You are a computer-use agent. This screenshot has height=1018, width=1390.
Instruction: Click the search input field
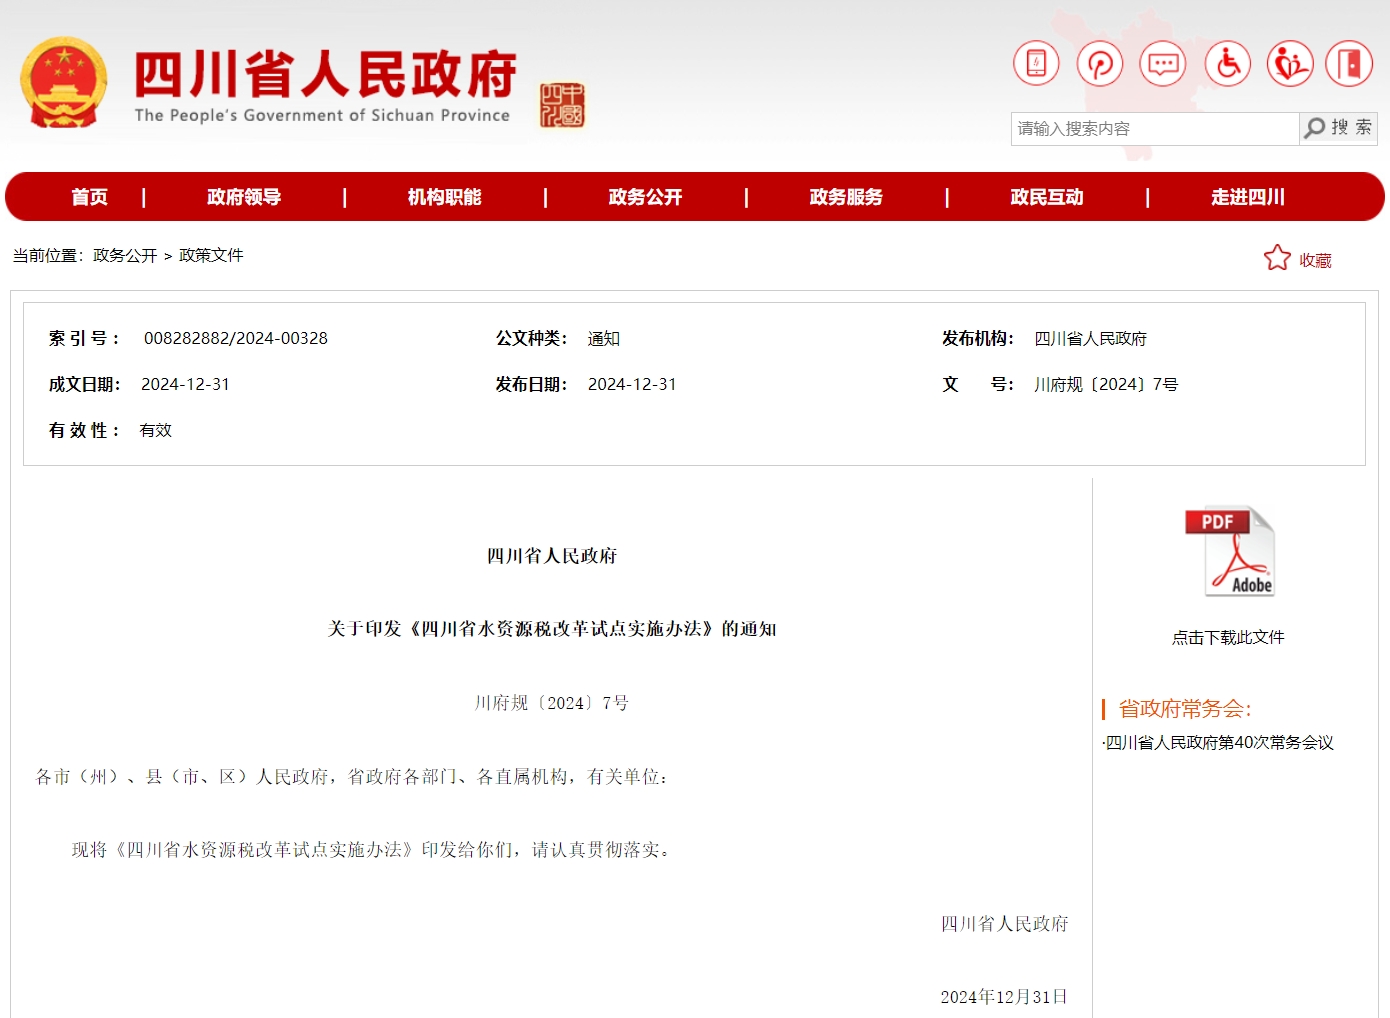1154,129
